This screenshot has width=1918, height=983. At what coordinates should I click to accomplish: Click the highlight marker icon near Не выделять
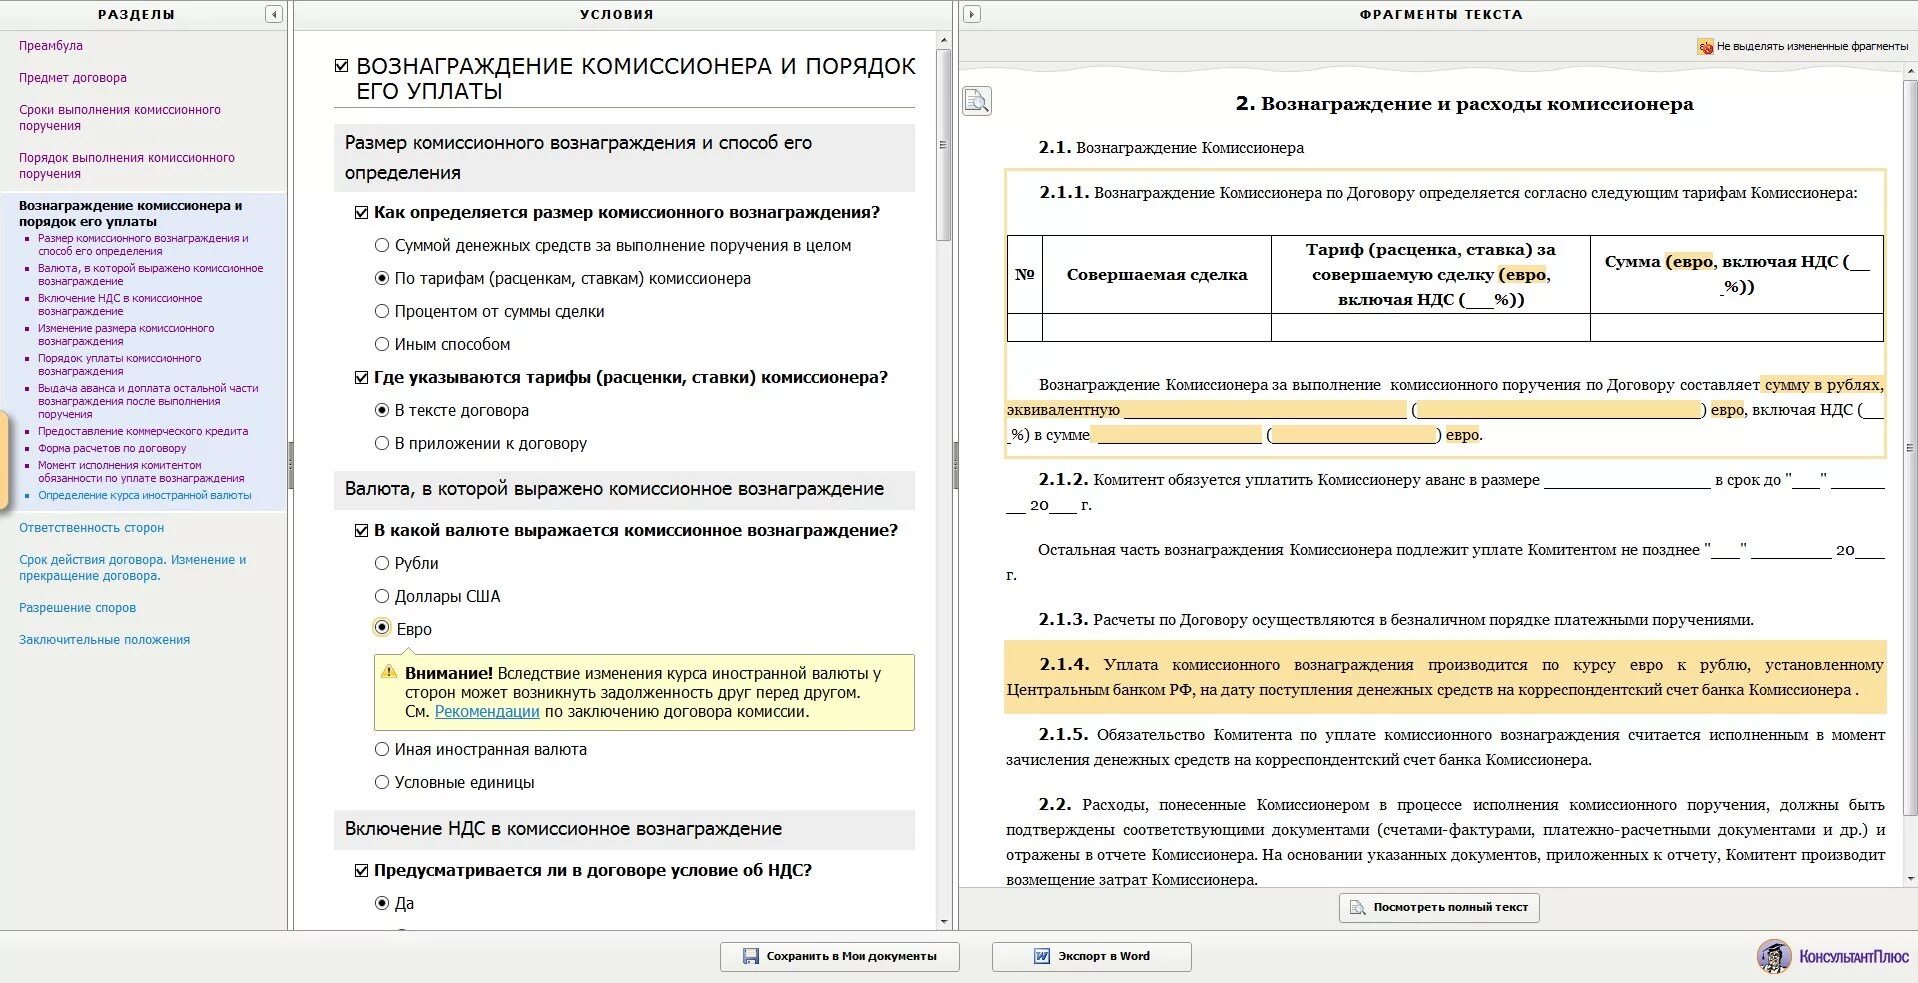pos(1705,46)
